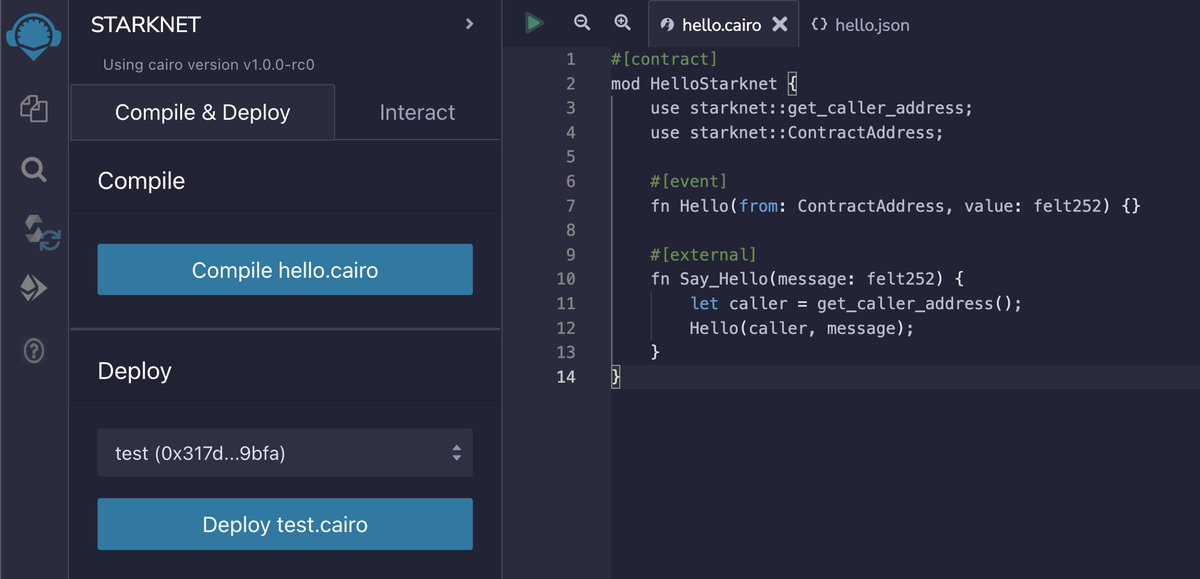Click the Deploy test.cairo button
The image size is (1200, 579).
pos(285,523)
